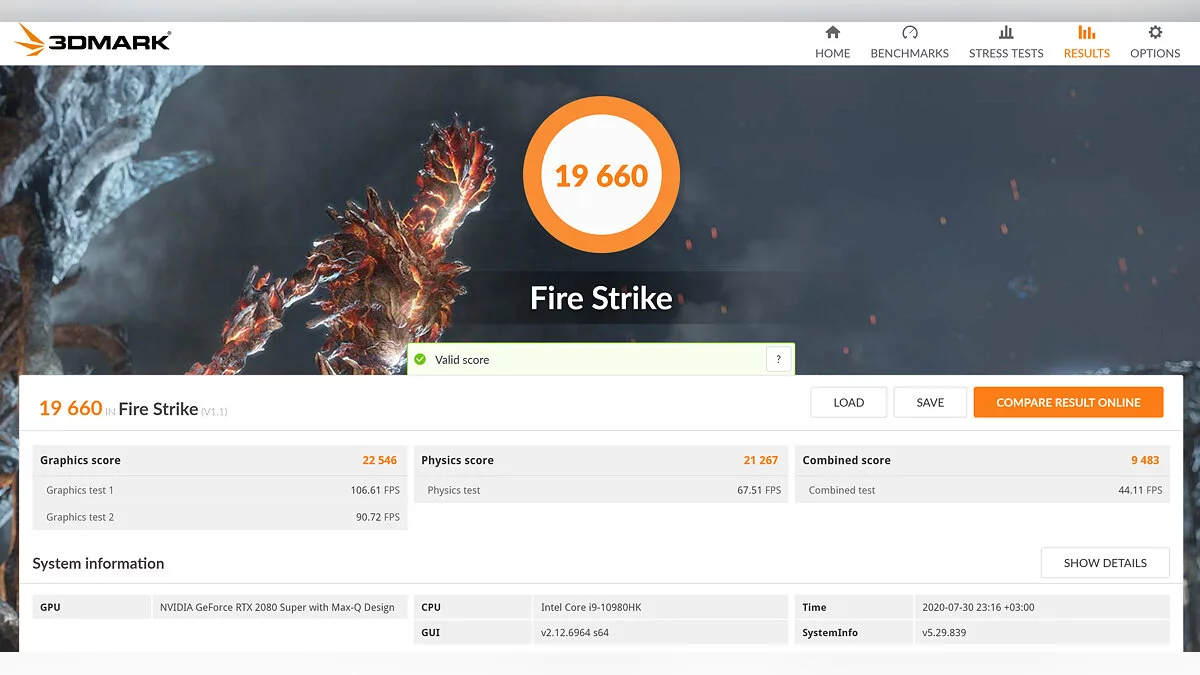Click the CPU label cell
This screenshot has width=1200, height=675.
point(473,607)
